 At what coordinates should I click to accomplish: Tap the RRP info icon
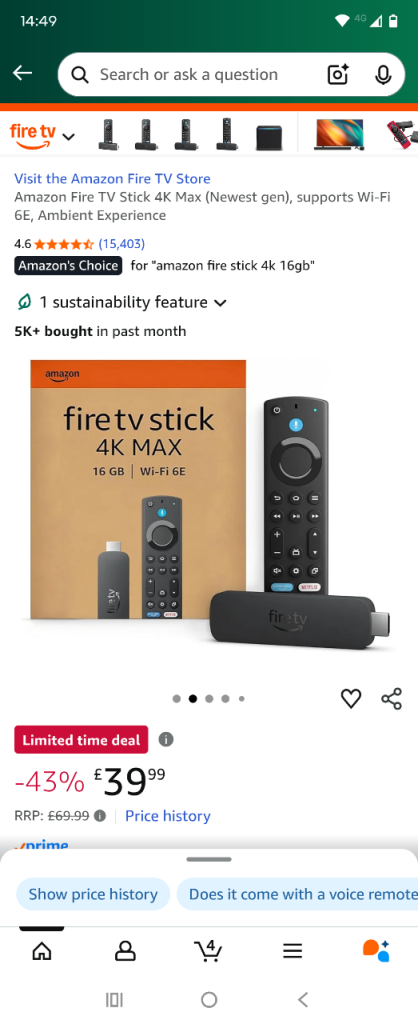click(99, 816)
